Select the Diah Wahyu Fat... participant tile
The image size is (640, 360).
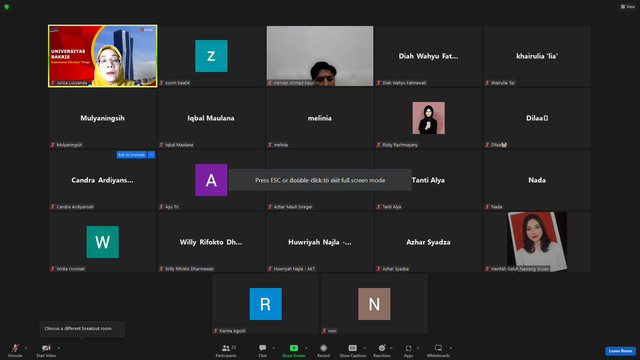428,56
